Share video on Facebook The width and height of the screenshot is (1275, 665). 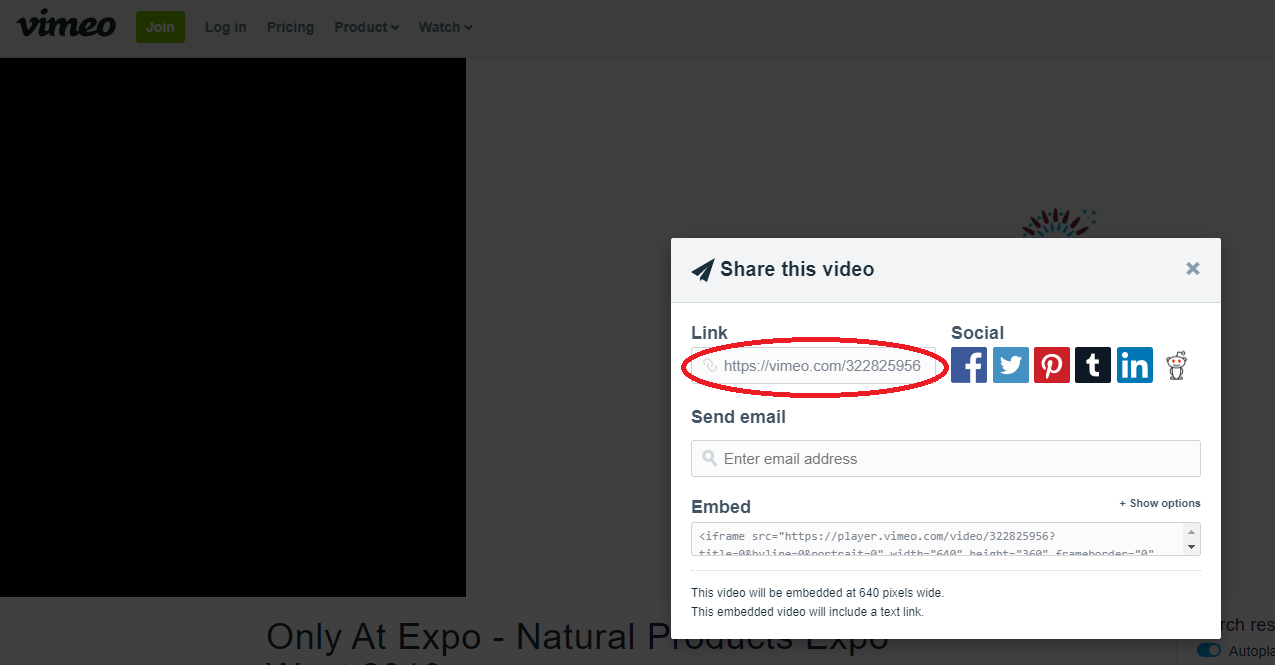(x=969, y=365)
